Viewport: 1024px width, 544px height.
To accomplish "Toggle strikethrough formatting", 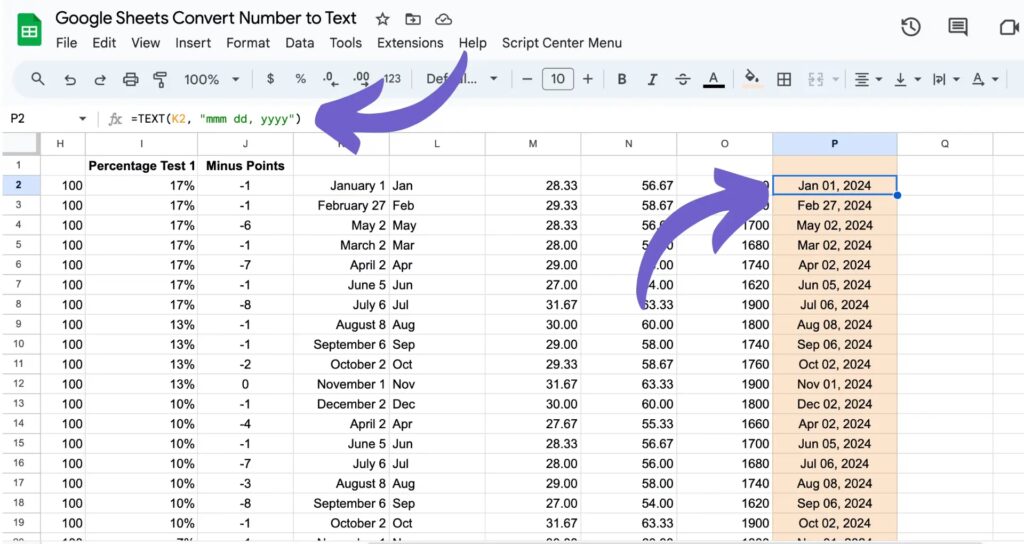I will [683, 79].
